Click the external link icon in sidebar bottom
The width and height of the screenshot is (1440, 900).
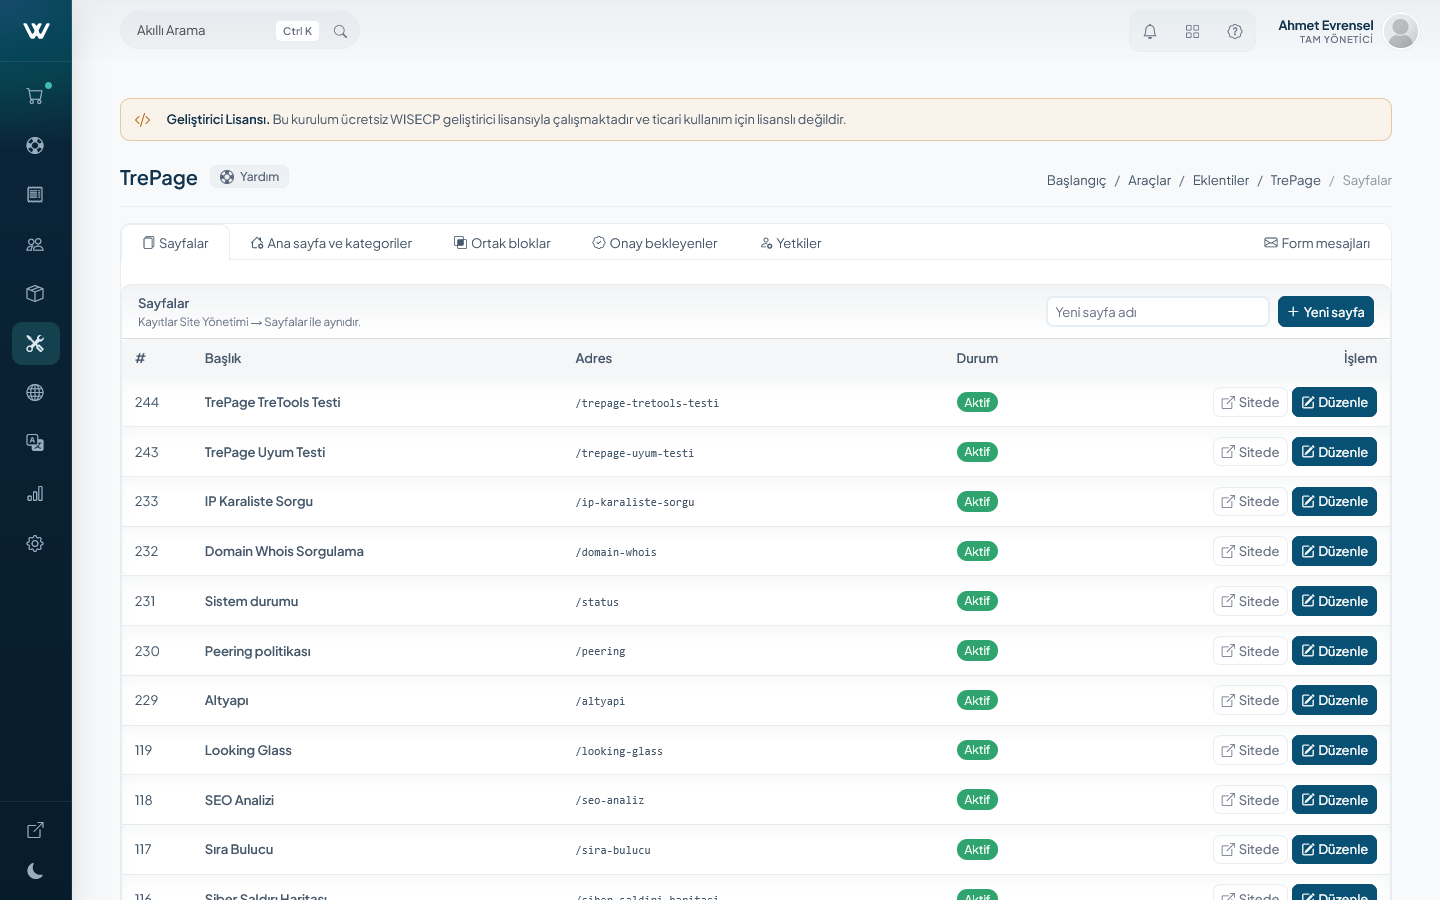[x=35, y=830]
